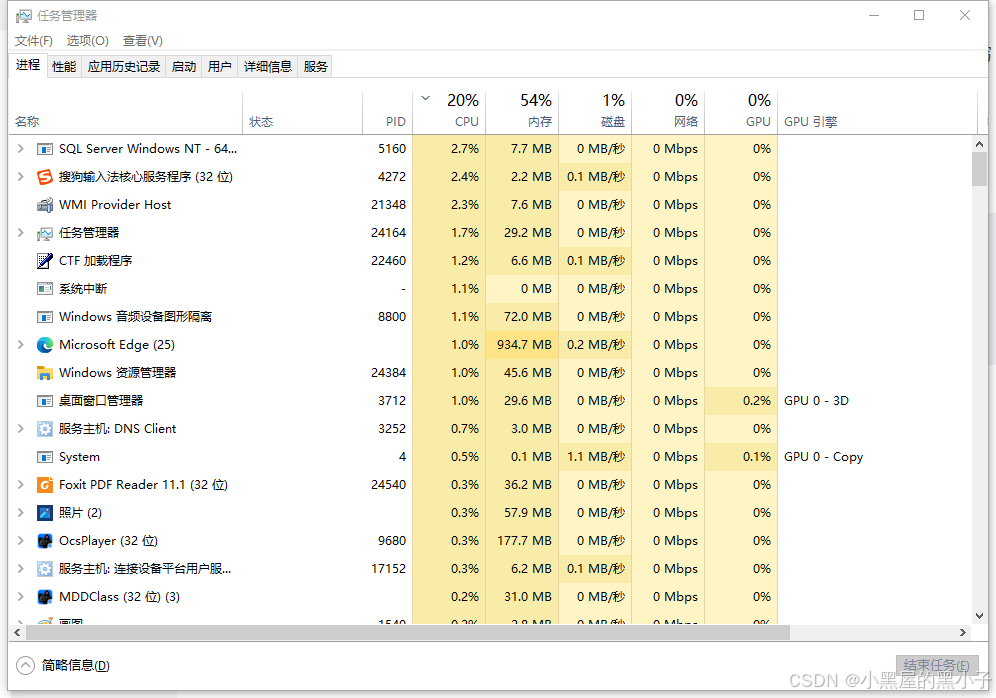Expand the MDDClass (32 位) group
The height and width of the screenshot is (698, 996).
[20, 596]
